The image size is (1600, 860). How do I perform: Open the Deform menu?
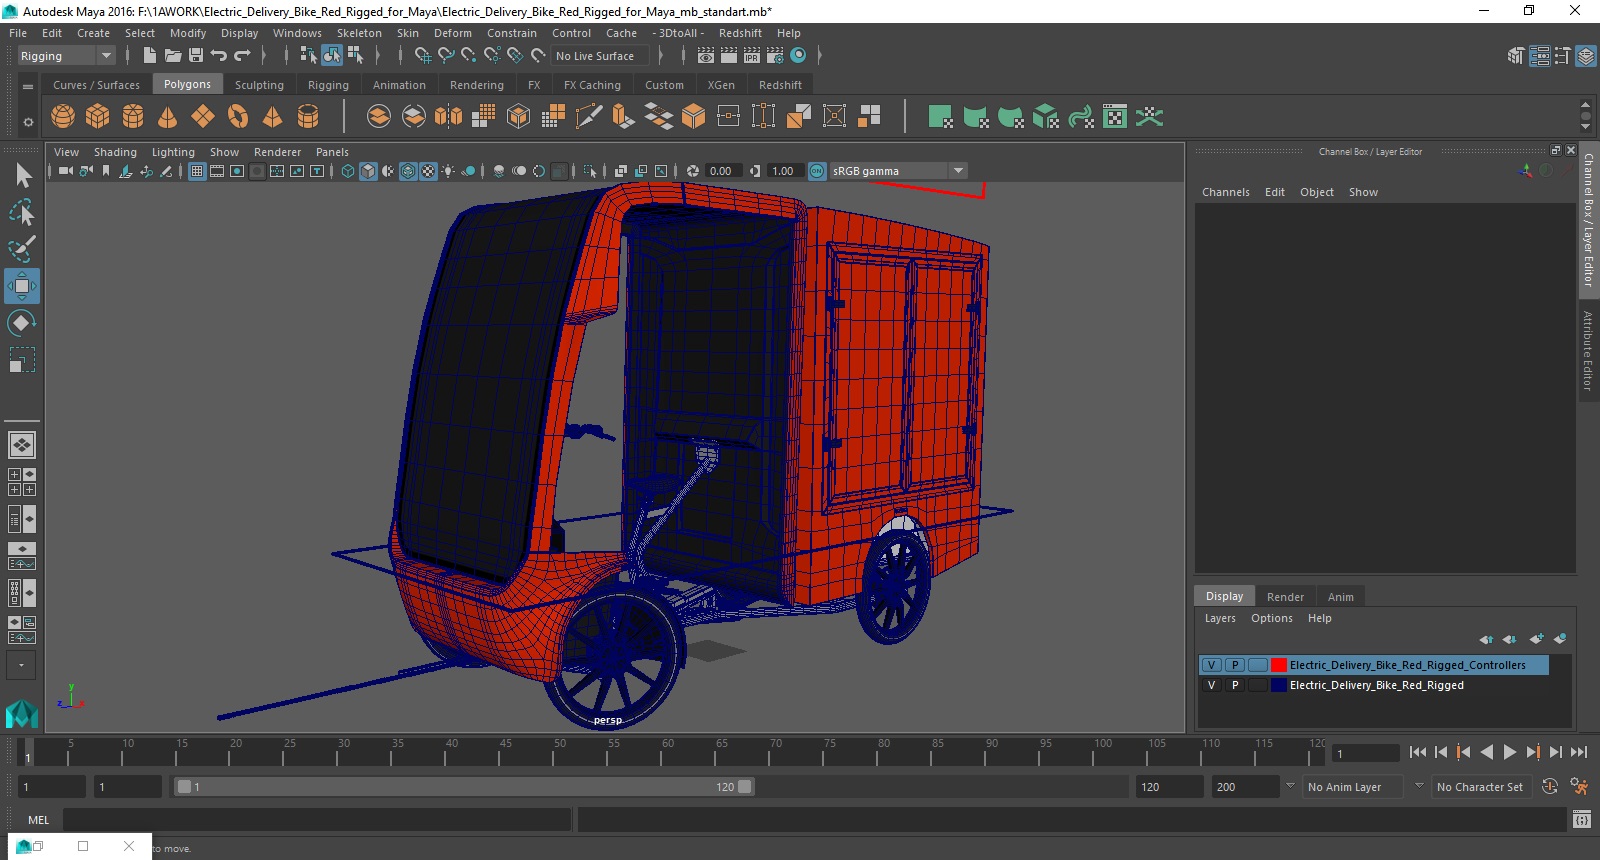point(452,33)
